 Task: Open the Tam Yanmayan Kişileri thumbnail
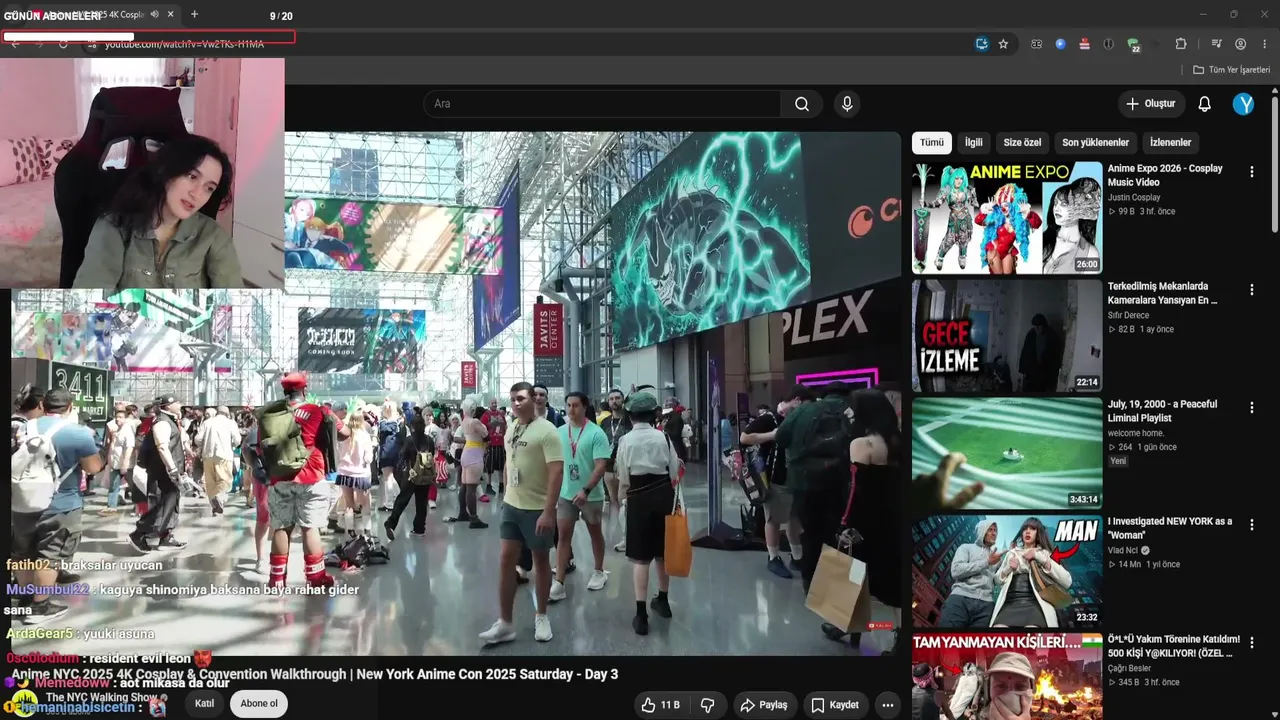pyautogui.click(x=1007, y=676)
